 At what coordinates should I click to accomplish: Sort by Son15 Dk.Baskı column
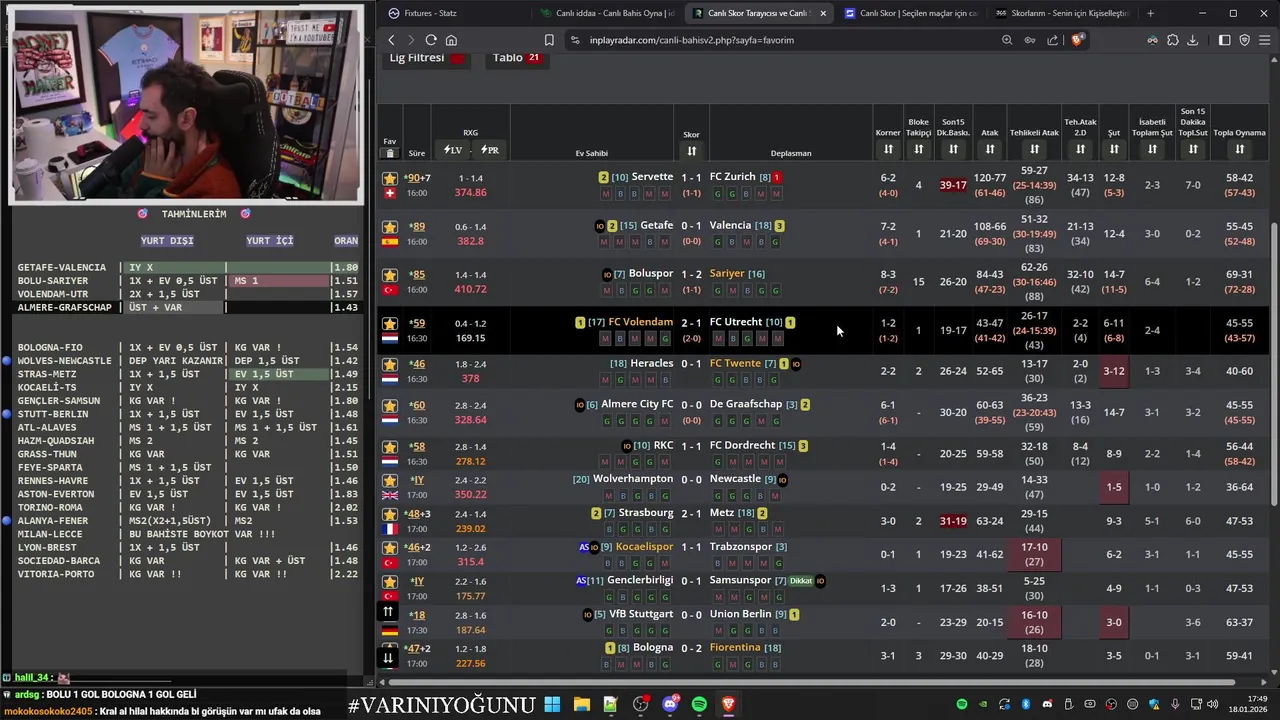(x=953, y=150)
